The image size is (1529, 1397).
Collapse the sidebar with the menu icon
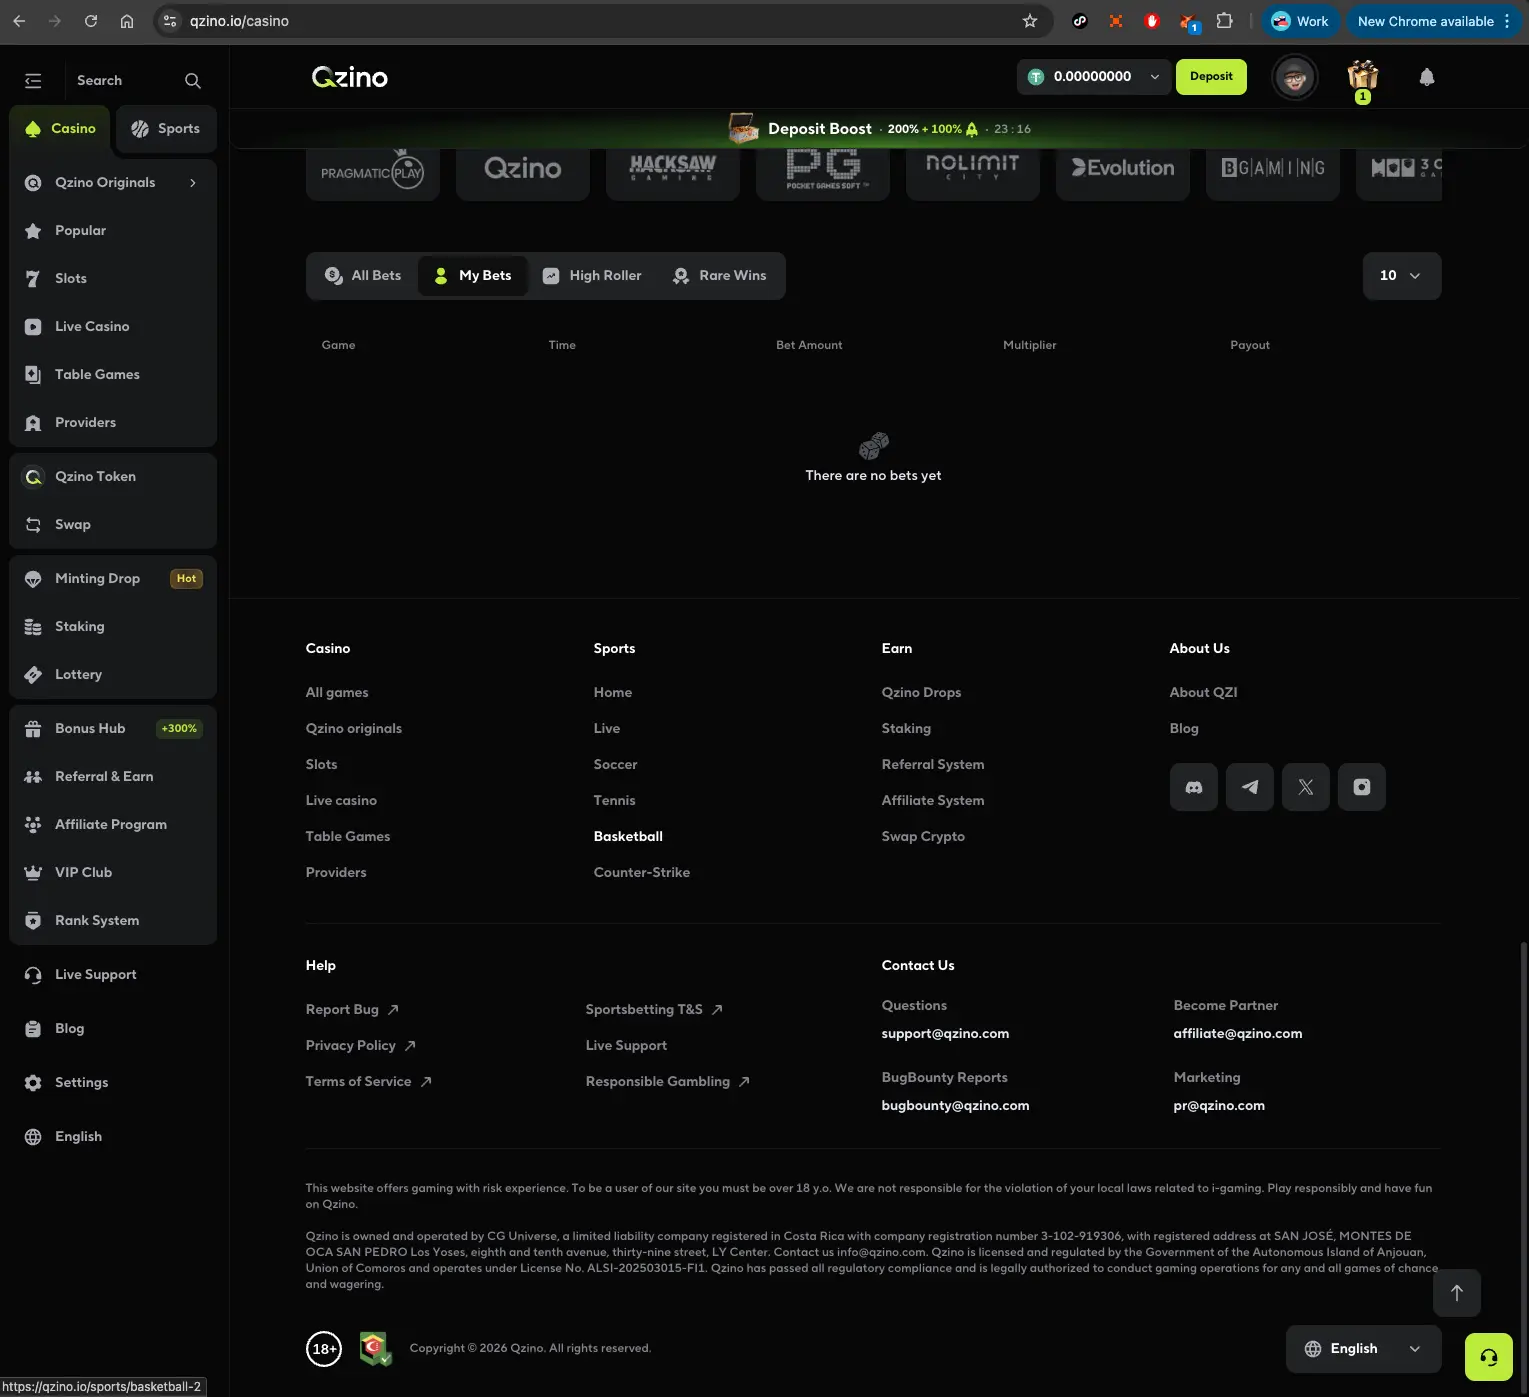tap(33, 81)
